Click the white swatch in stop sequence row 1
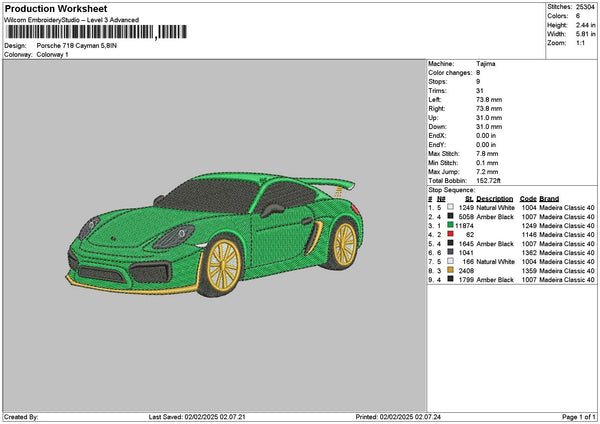 (450, 207)
